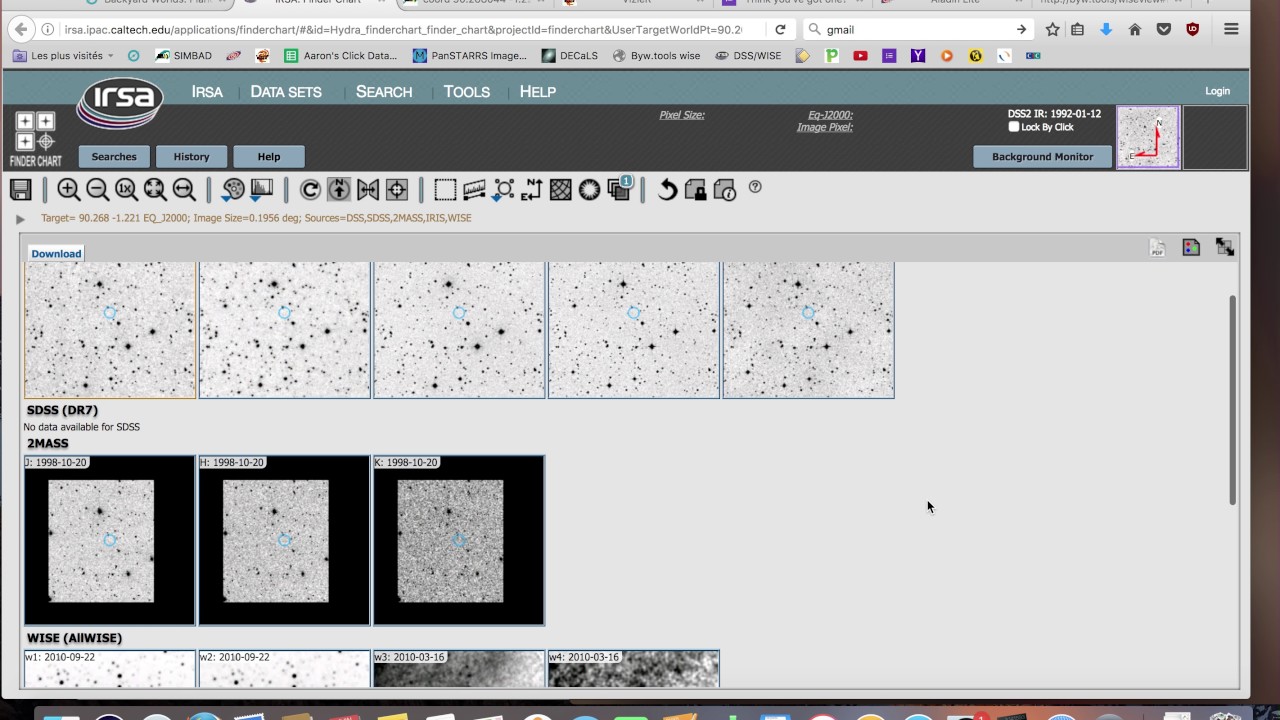Image resolution: width=1280 pixels, height=720 pixels.
Task: Open the marker overlay dropdown
Action: tap(503, 189)
